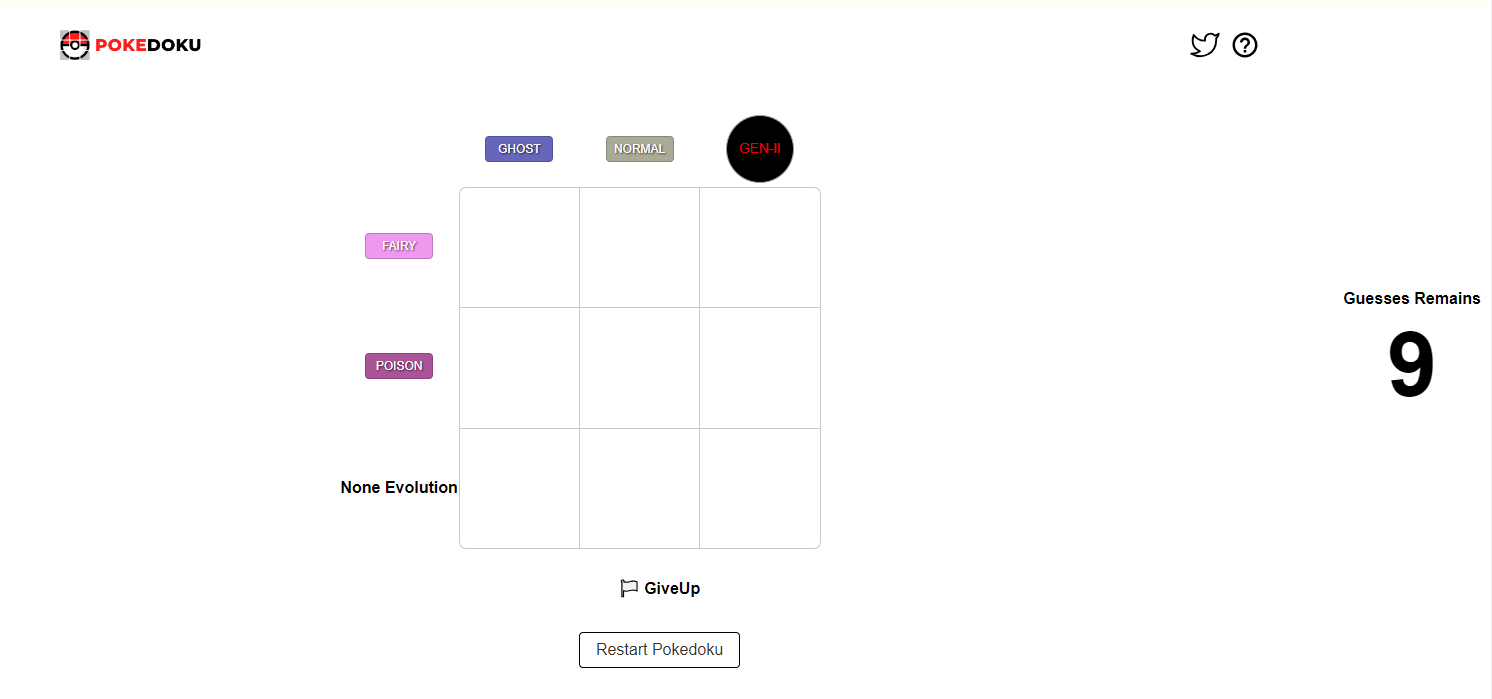Click the Ghost type badge
This screenshot has height=699, width=1492.
(x=519, y=149)
